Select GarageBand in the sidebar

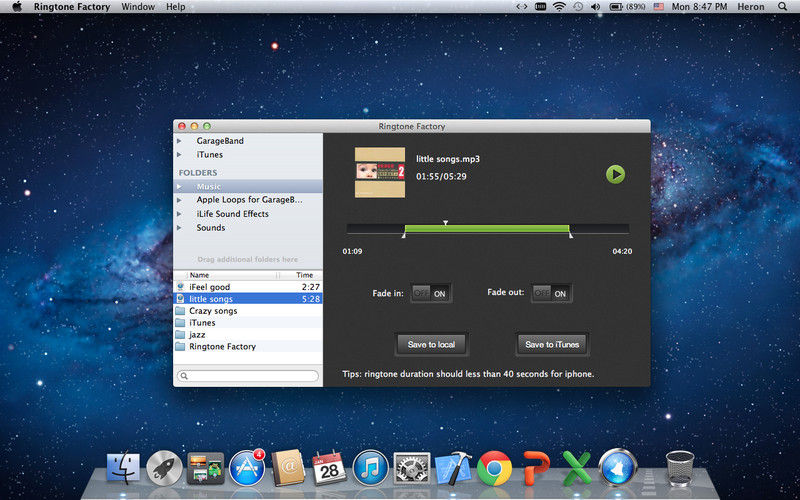(x=220, y=141)
